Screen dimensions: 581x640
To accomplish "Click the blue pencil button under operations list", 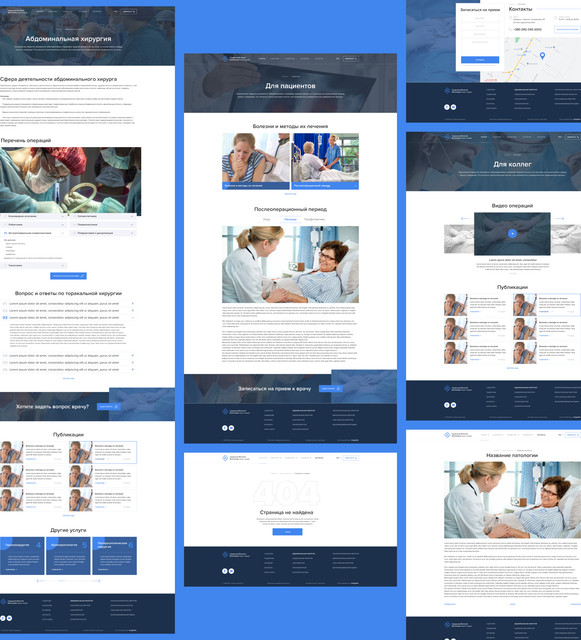I will coord(68,276).
